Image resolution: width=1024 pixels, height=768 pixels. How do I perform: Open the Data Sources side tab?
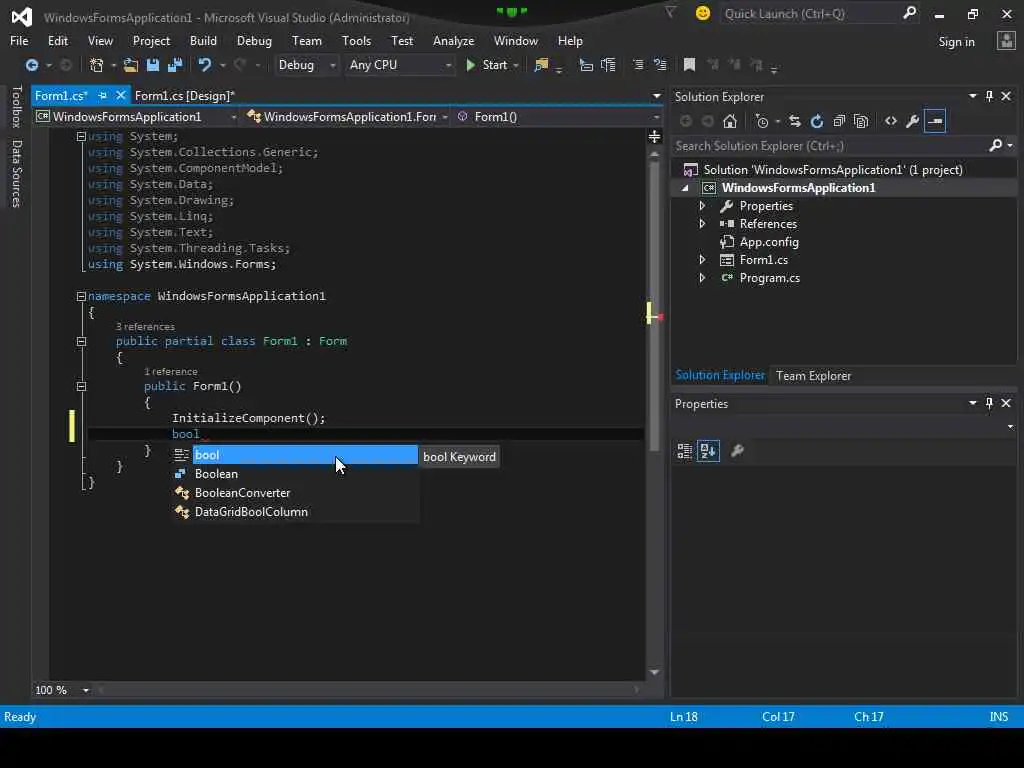pyautogui.click(x=16, y=173)
